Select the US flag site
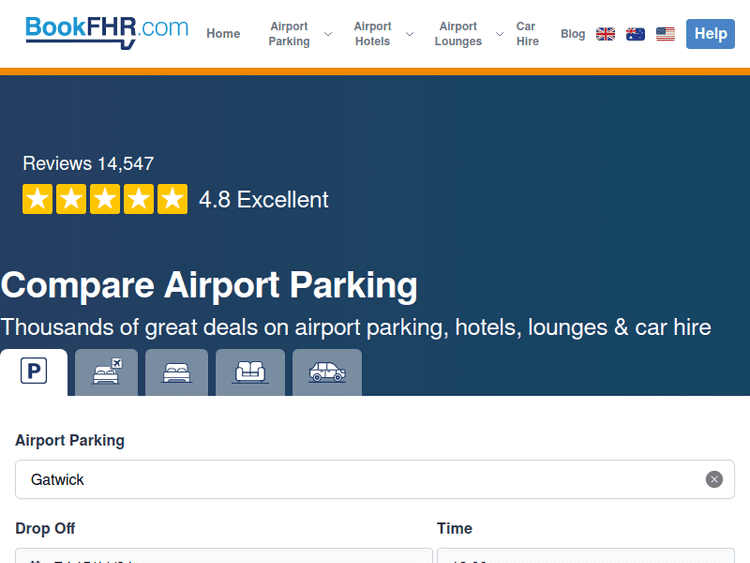The width and height of the screenshot is (750, 563). (x=665, y=34)
